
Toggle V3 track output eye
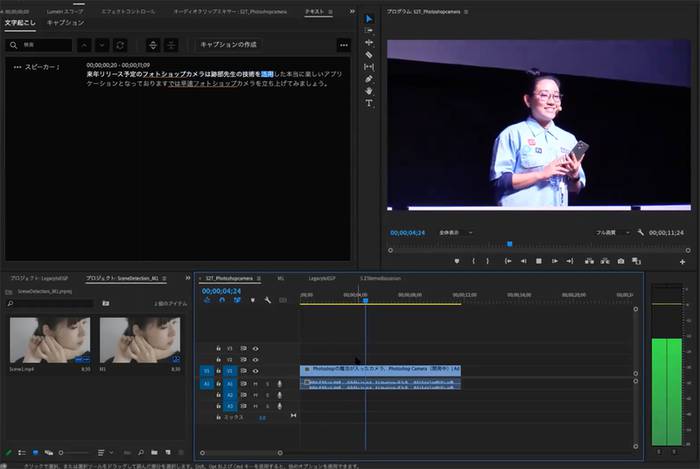pos(255,349)
